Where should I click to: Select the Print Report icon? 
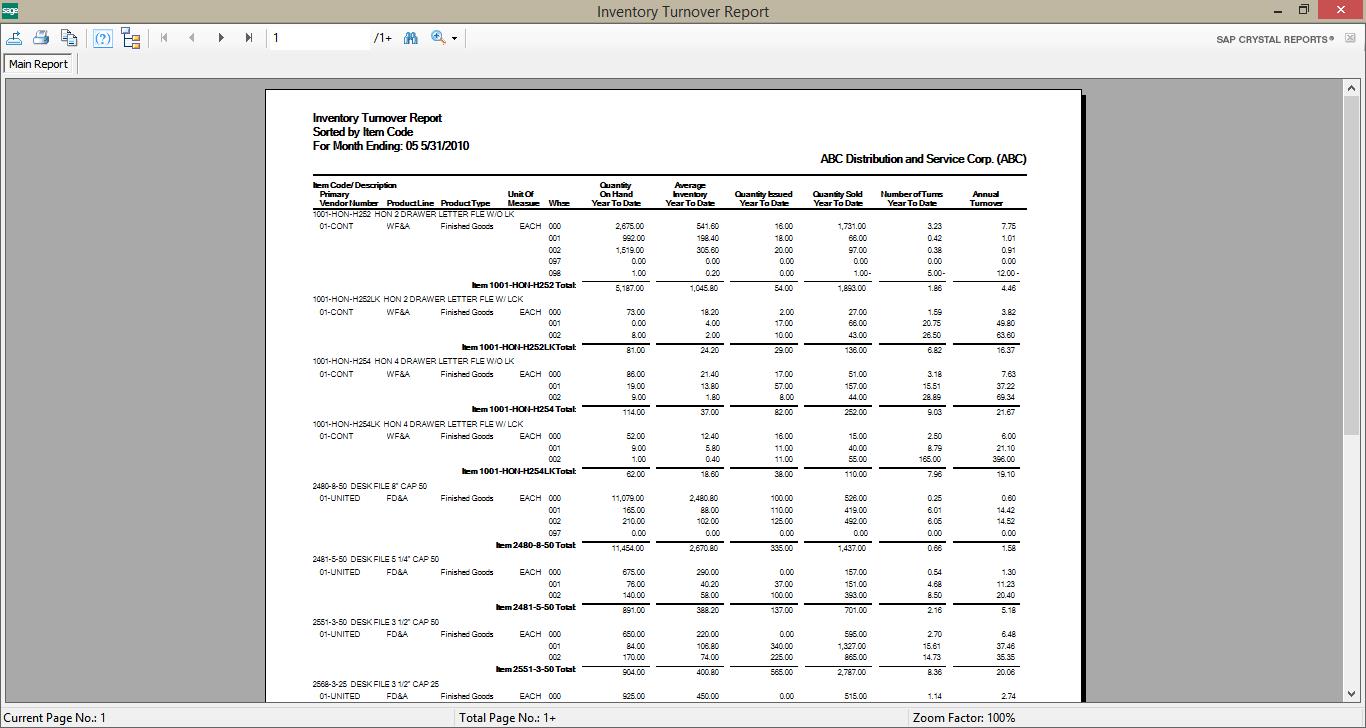(x=41, y=37)
